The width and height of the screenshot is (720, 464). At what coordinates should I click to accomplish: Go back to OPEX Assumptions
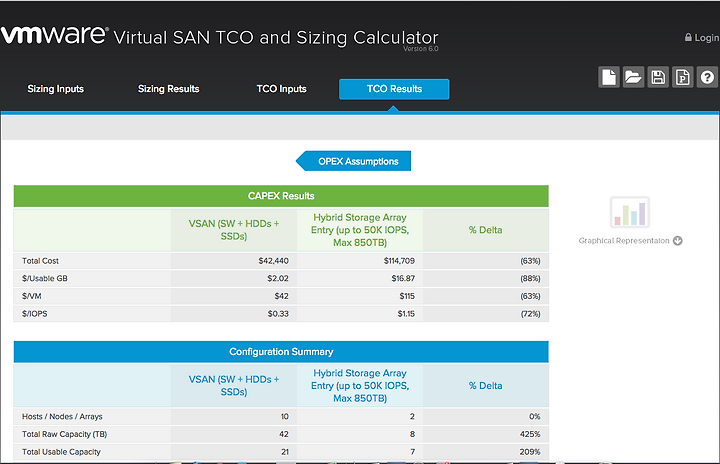353,161
